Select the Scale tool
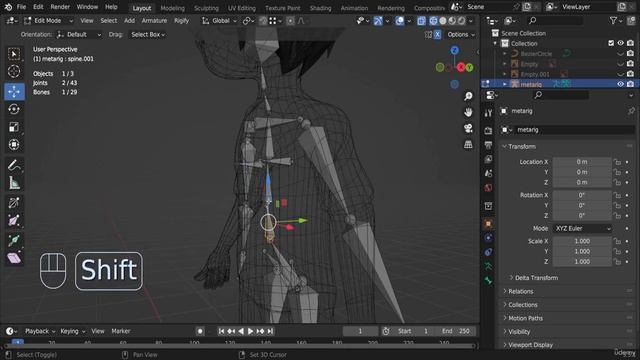Image resolution: width=640 pixels, height=360 pixels. [x=14, y=127]
